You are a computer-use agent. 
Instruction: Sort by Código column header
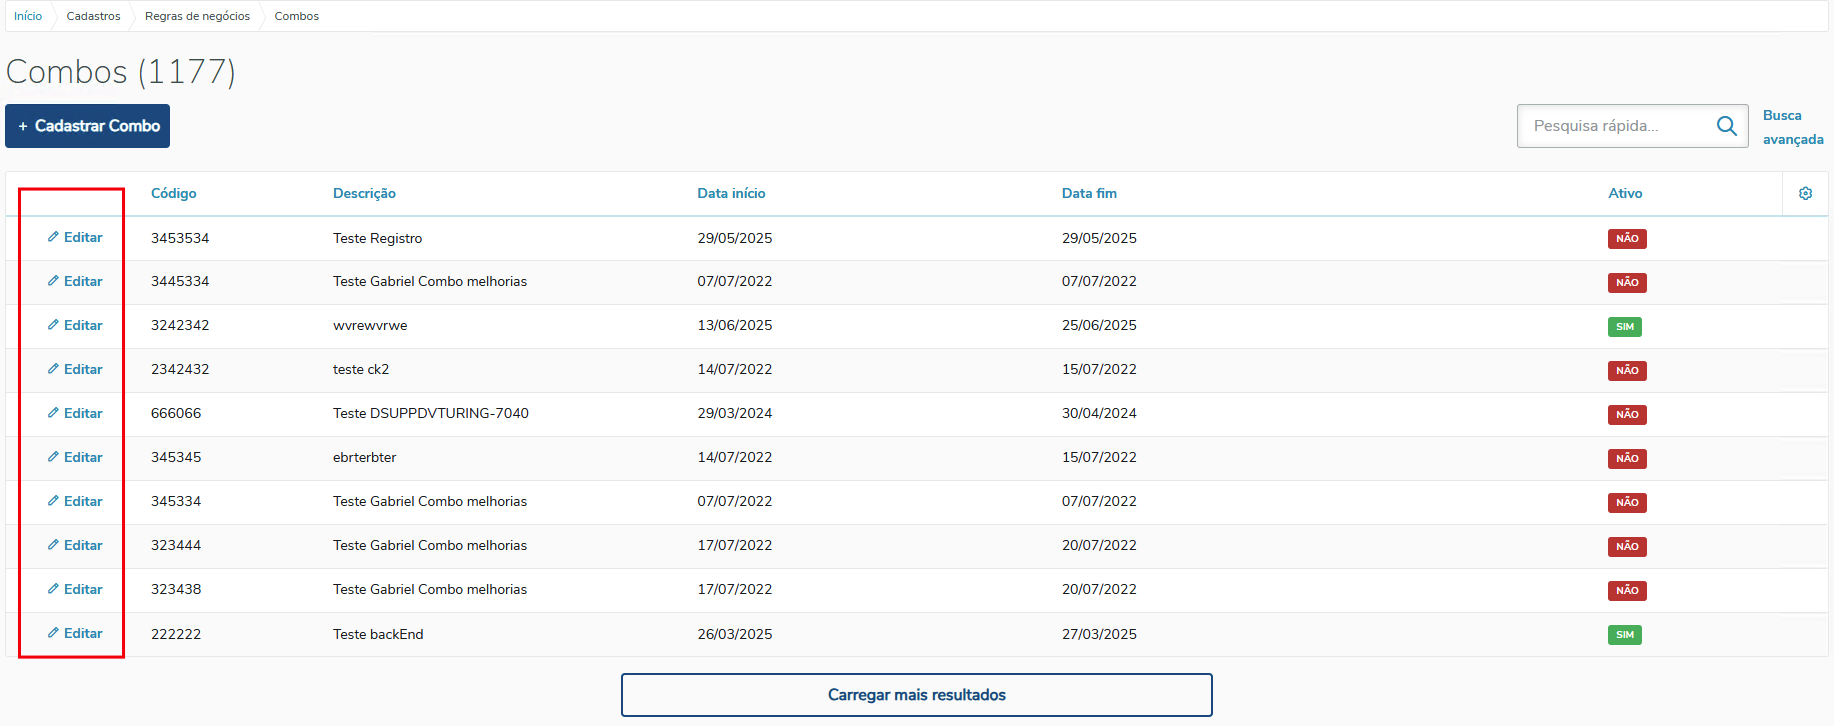(174, 193)
